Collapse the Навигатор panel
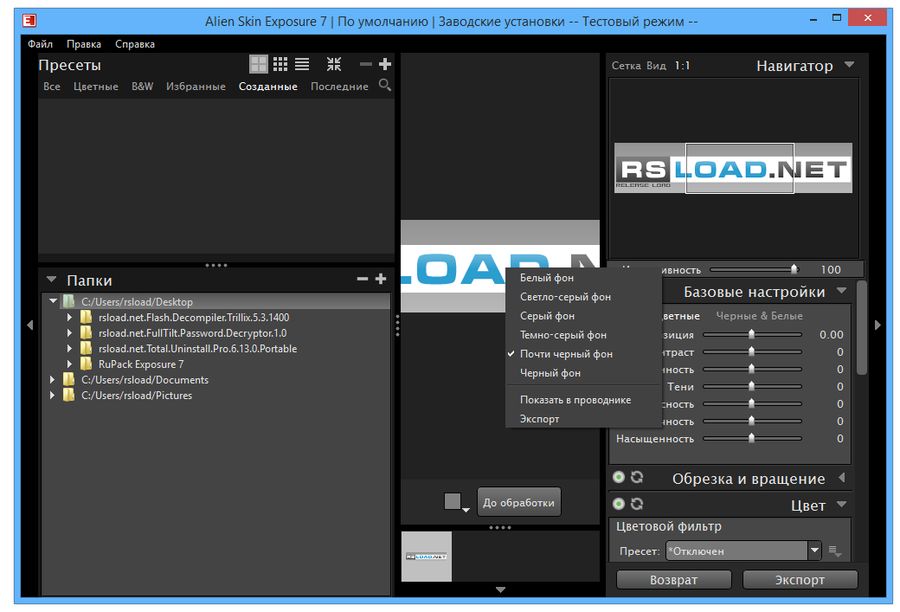Image resolution: width=900 pixels, height=612 pixels. click(849, 65)
